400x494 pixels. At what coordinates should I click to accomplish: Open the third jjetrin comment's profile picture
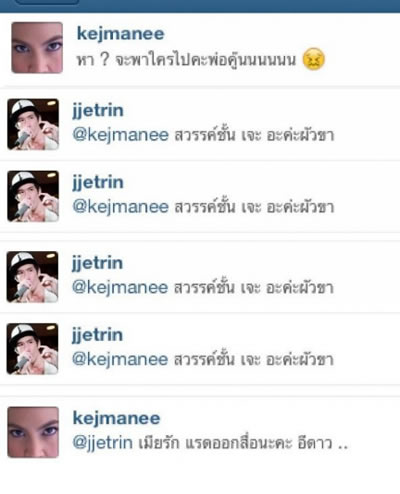(x=32, y=277)
